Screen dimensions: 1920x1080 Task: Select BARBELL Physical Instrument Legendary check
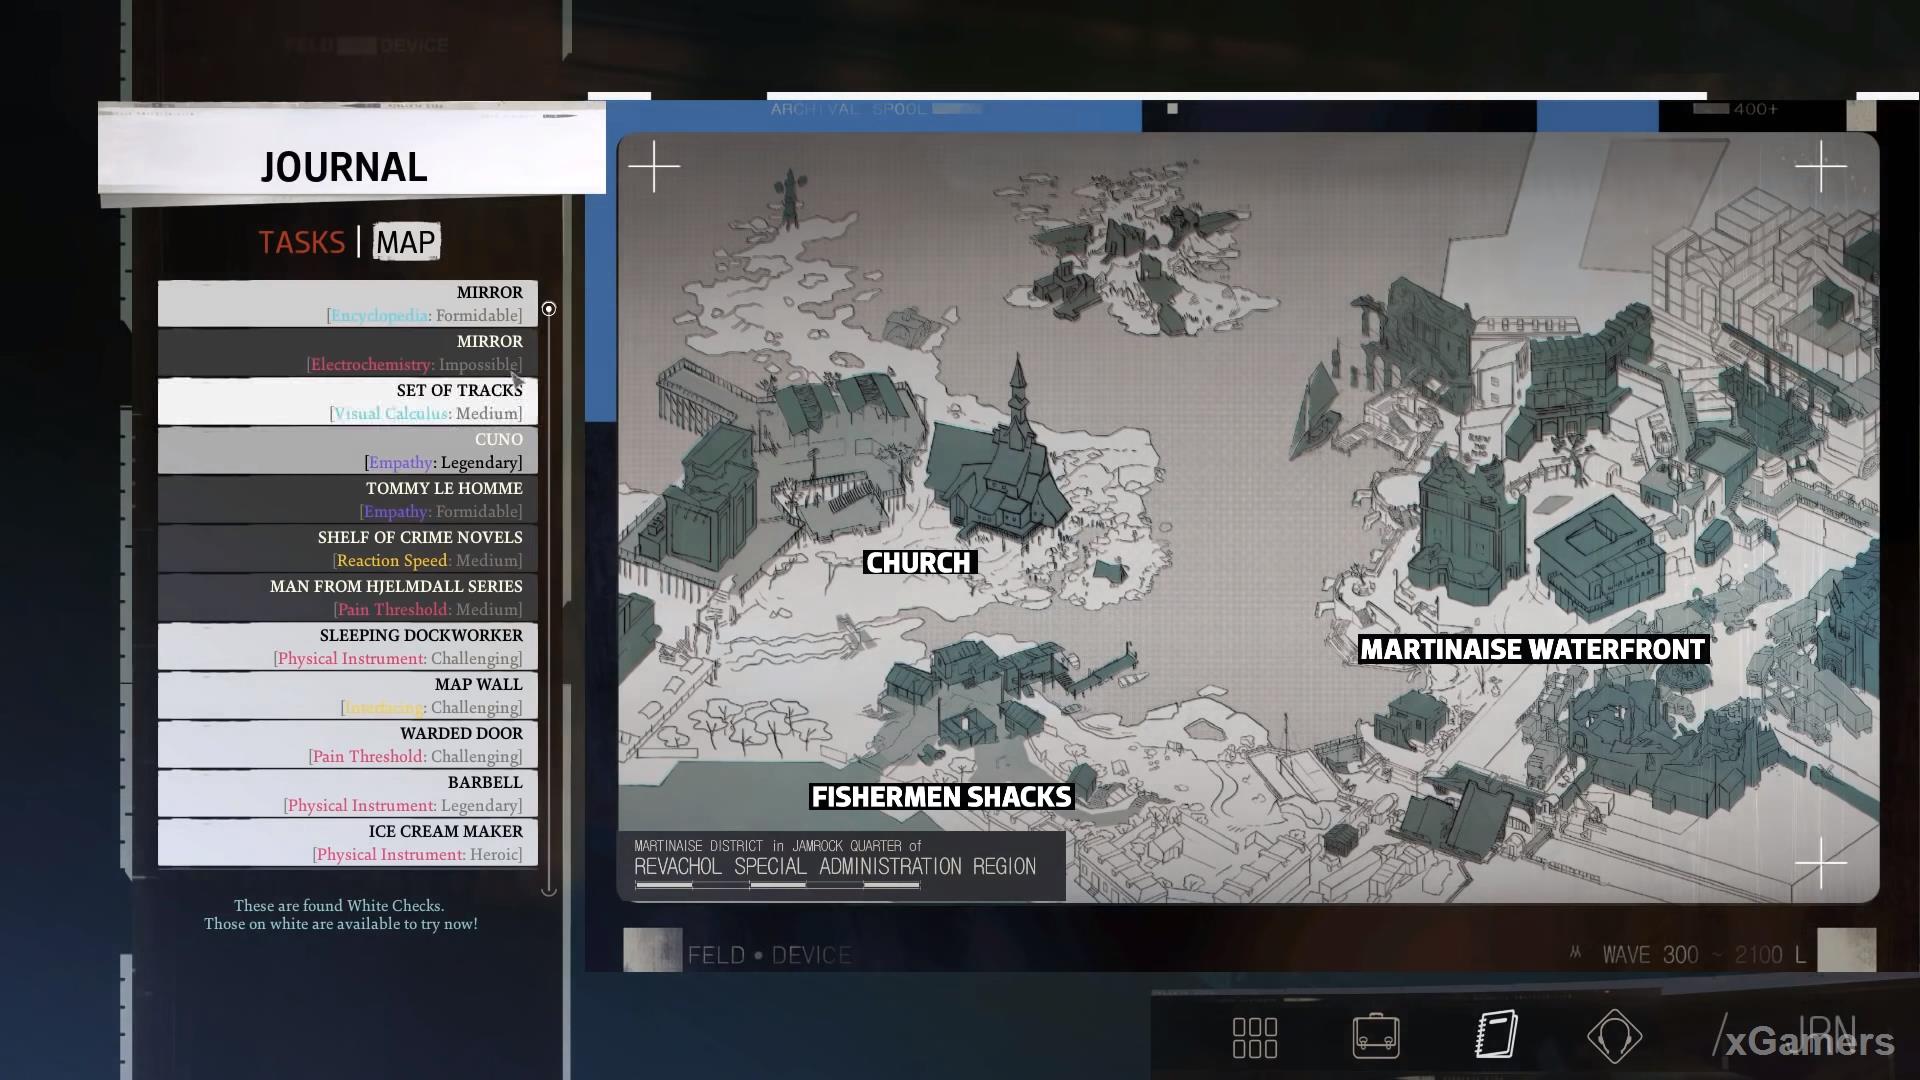(x=348, y=793)
